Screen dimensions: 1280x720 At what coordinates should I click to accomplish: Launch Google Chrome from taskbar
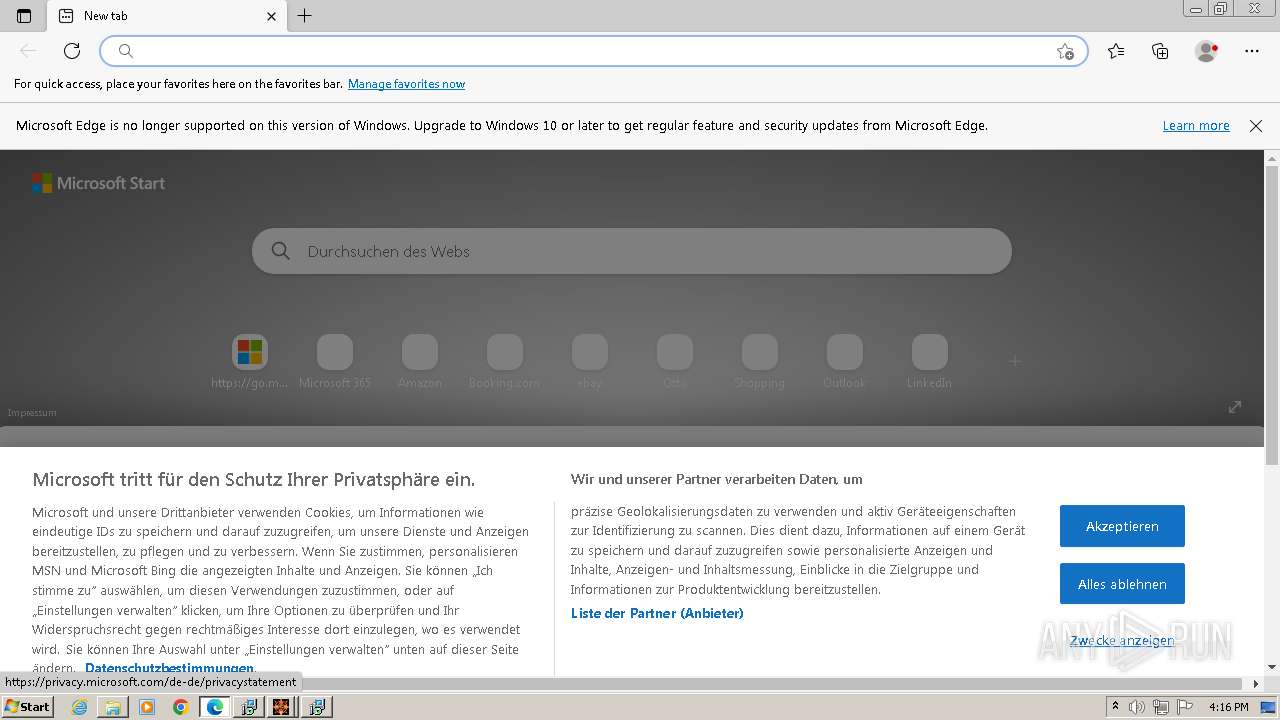click(181, 707)
